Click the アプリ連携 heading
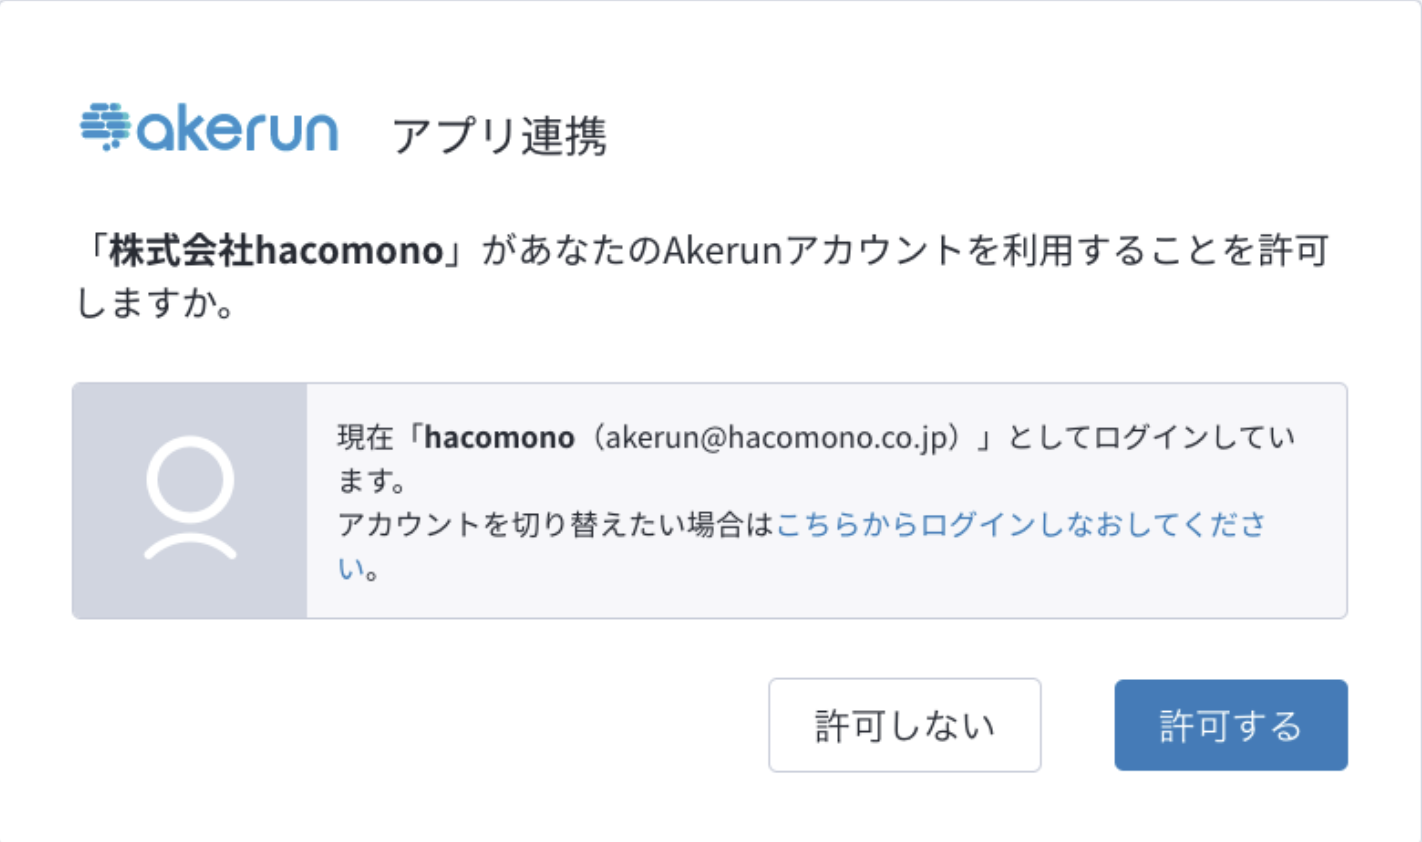 pos(499,135)
